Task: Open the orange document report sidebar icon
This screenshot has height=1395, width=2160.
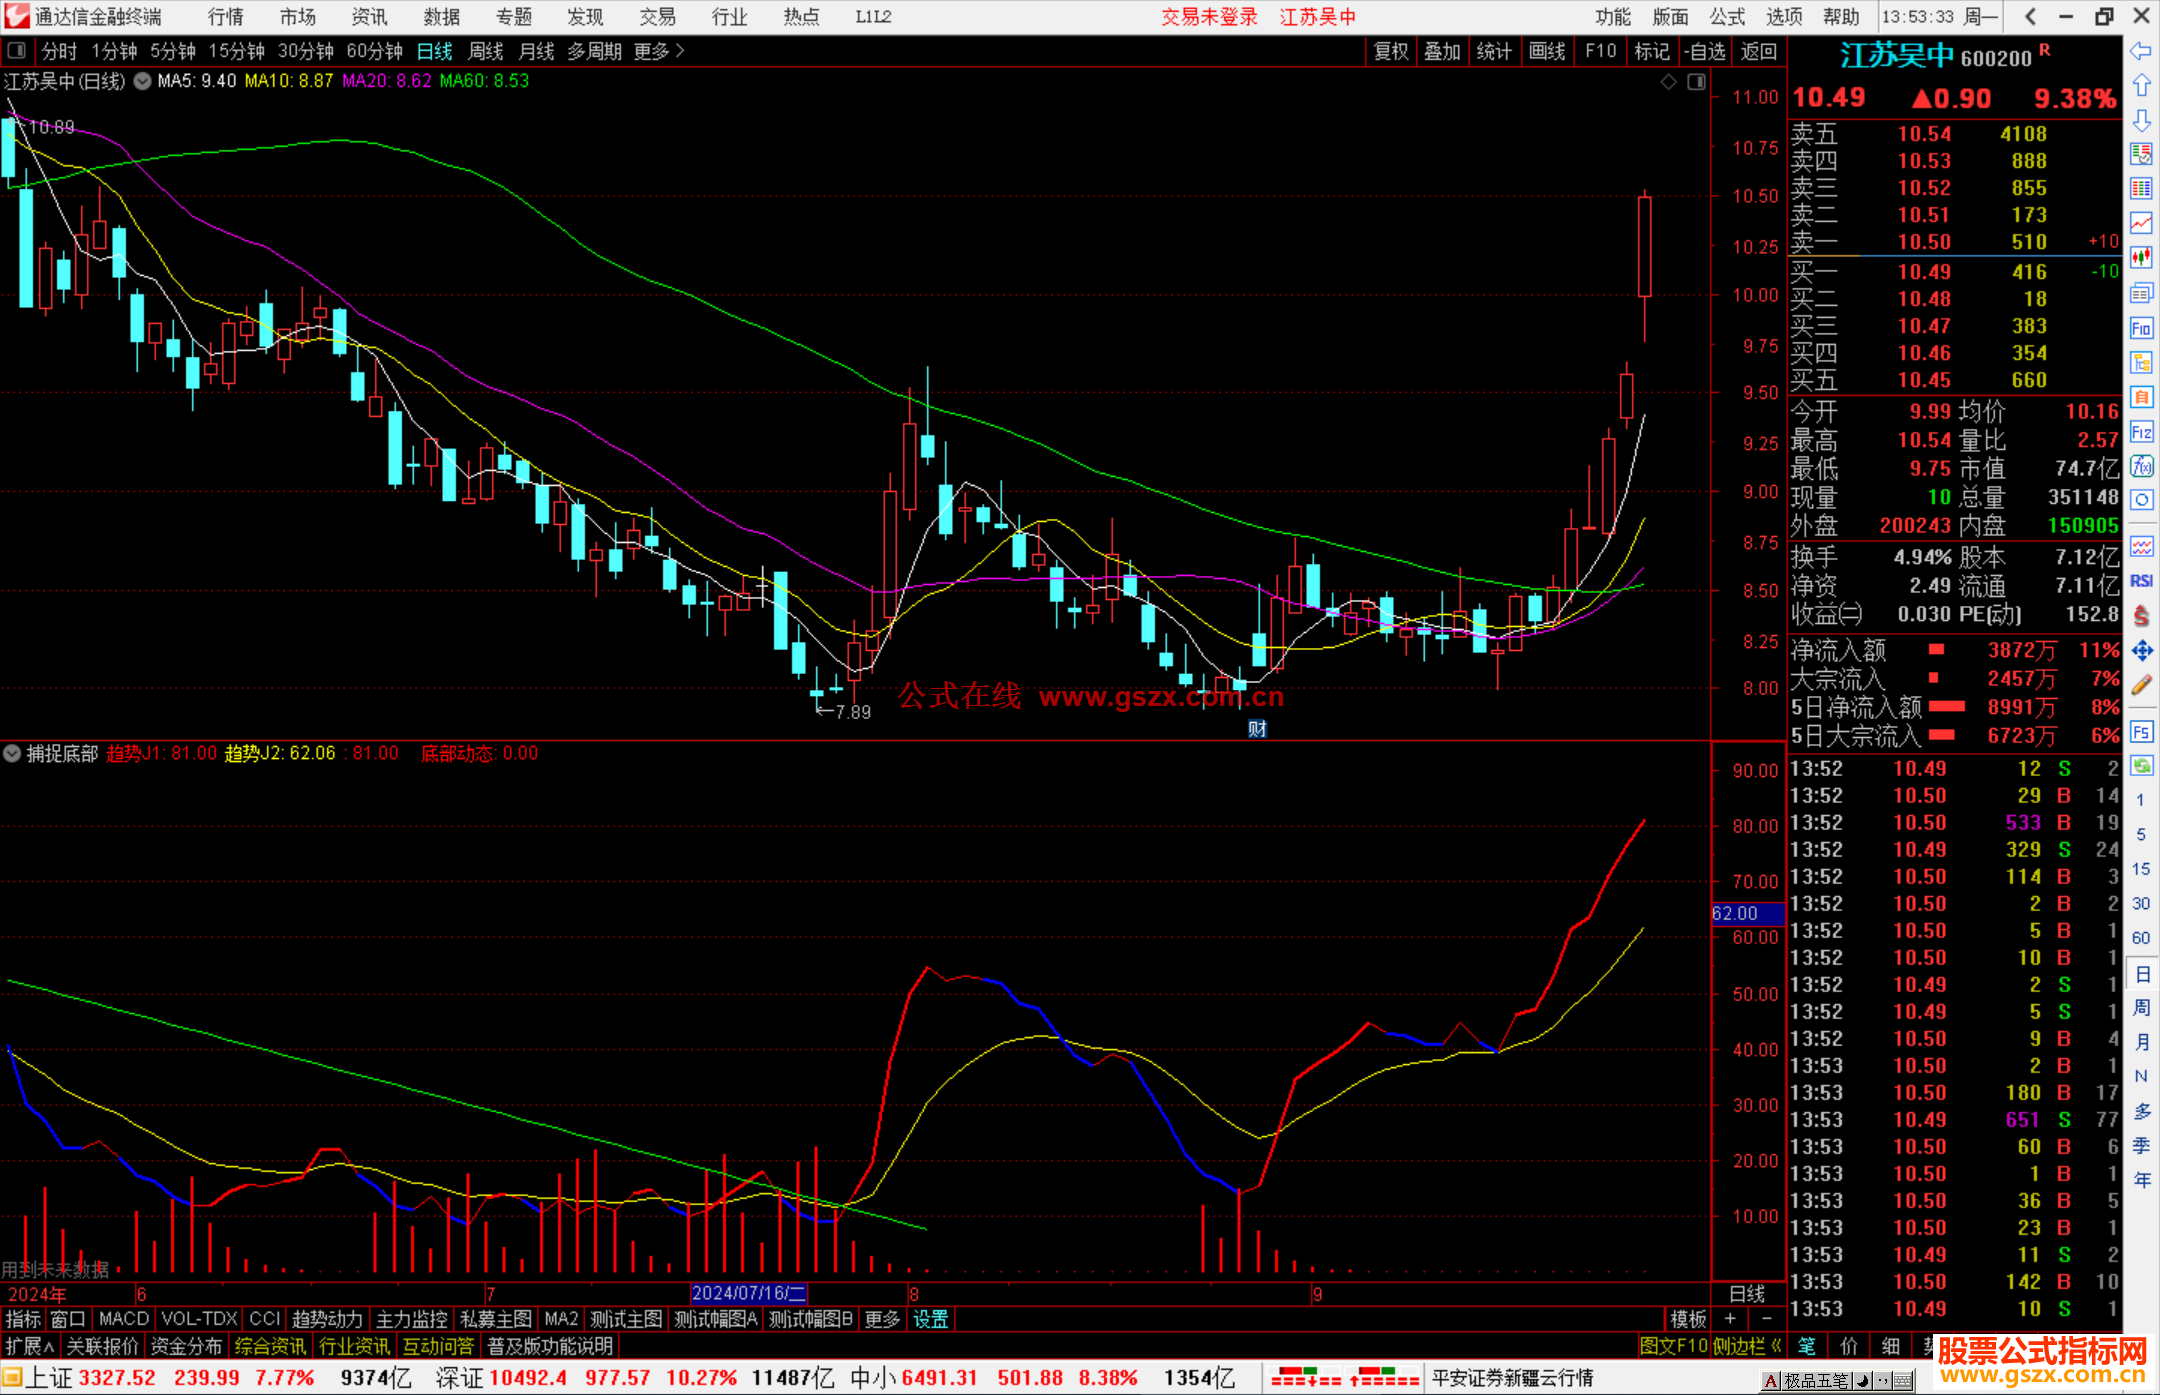Action: 2141,397
